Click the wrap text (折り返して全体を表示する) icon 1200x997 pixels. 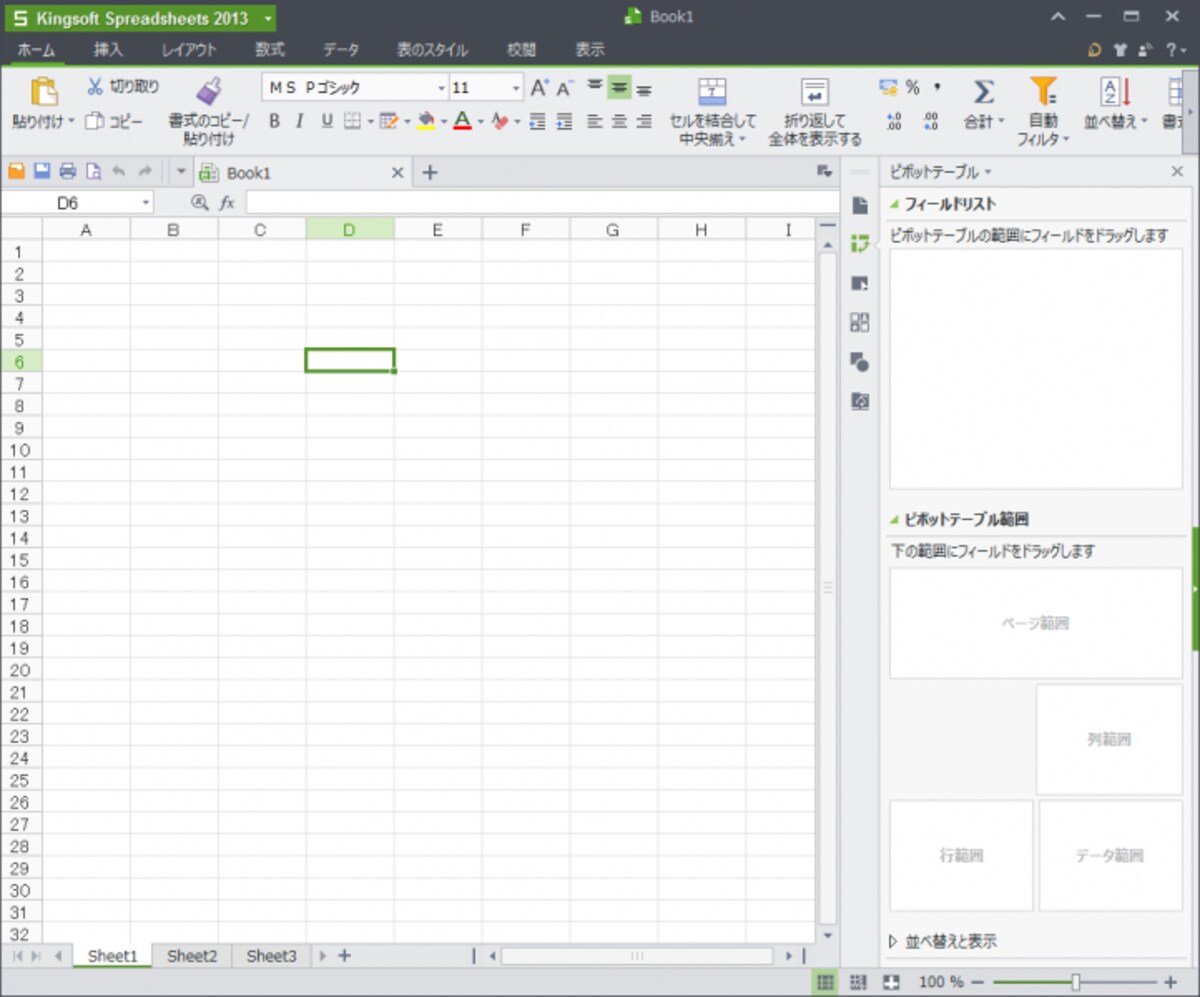815,91
